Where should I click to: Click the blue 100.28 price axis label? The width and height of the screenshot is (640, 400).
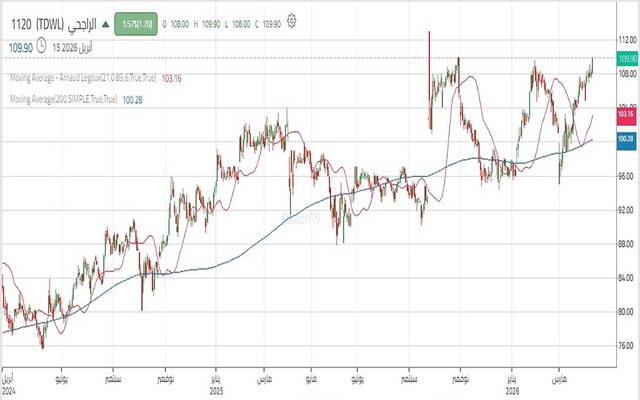point(627,139)
